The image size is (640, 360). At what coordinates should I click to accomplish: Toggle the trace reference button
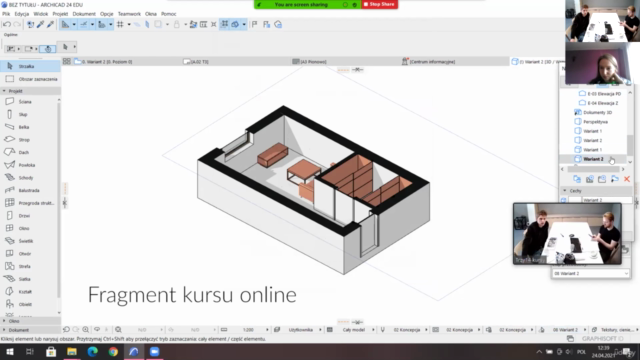click(x=158, y=24)
